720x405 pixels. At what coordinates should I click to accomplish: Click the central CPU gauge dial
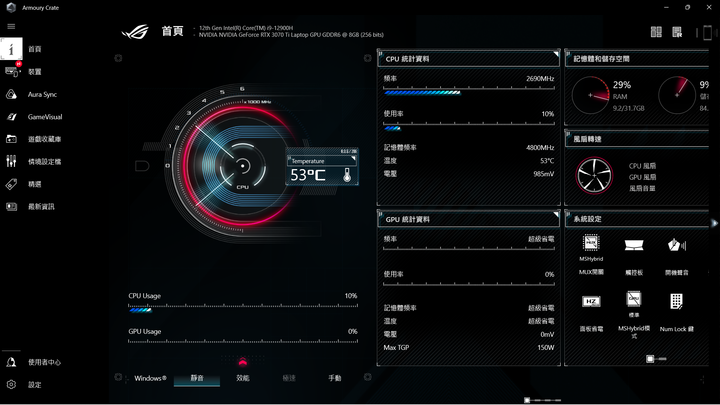[242, 166]
